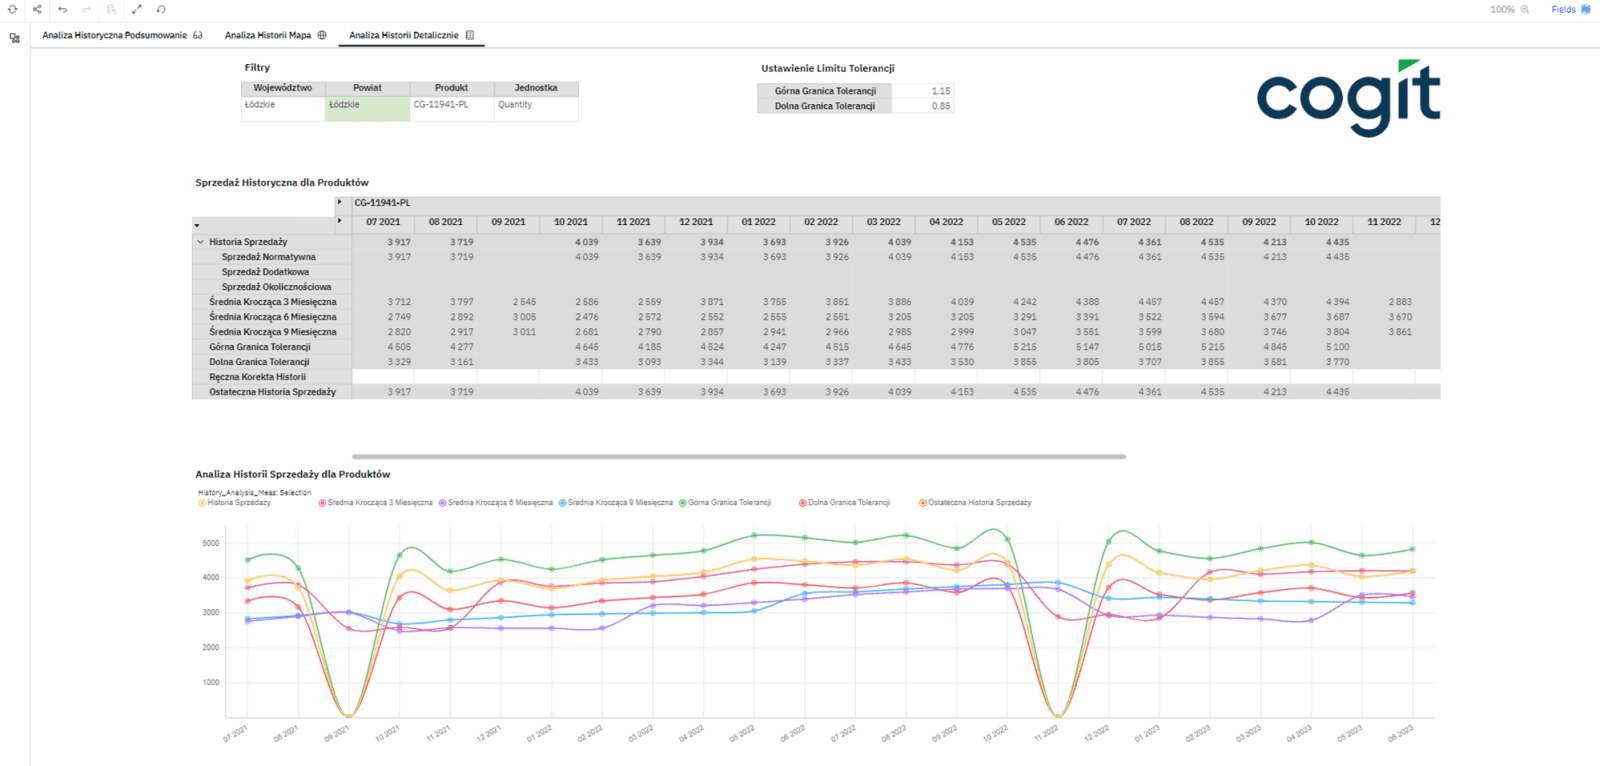The height and width of the screenshot is (766, 1600).
Task: Click Ręczna Korekta Historii cell for 09 2021
Action: pos(508,377)
